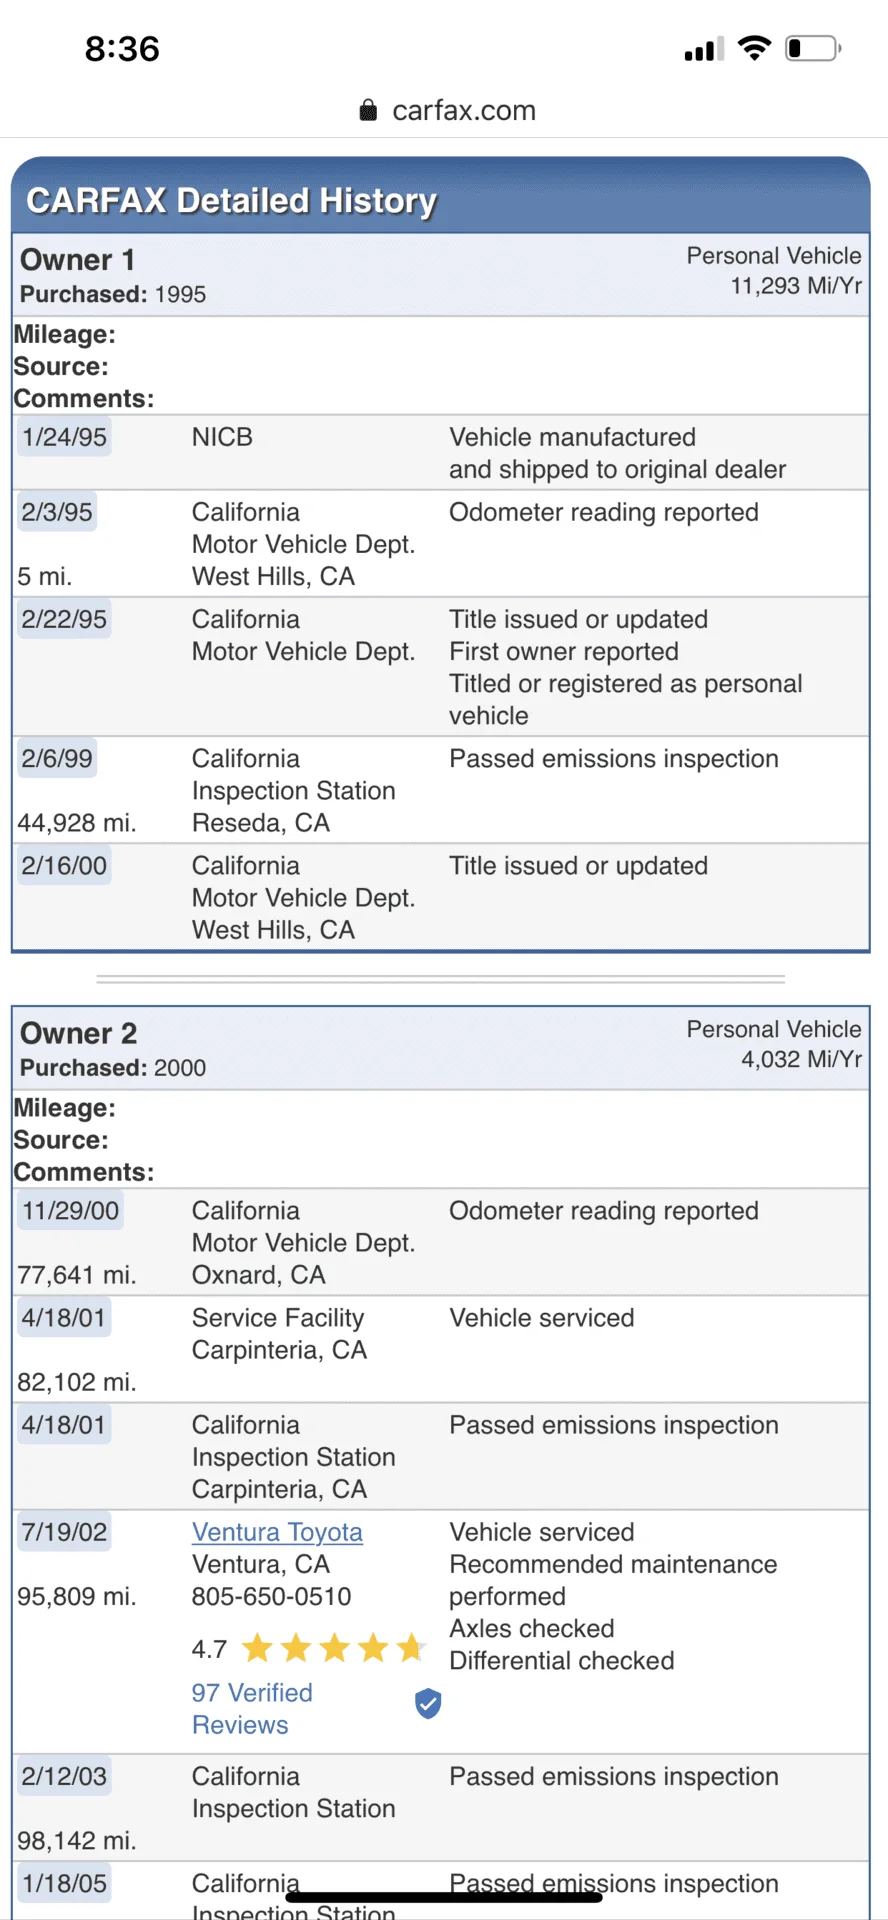
Task: Tap the 1/24/95 date badge
Action: [x=64, y=437]
